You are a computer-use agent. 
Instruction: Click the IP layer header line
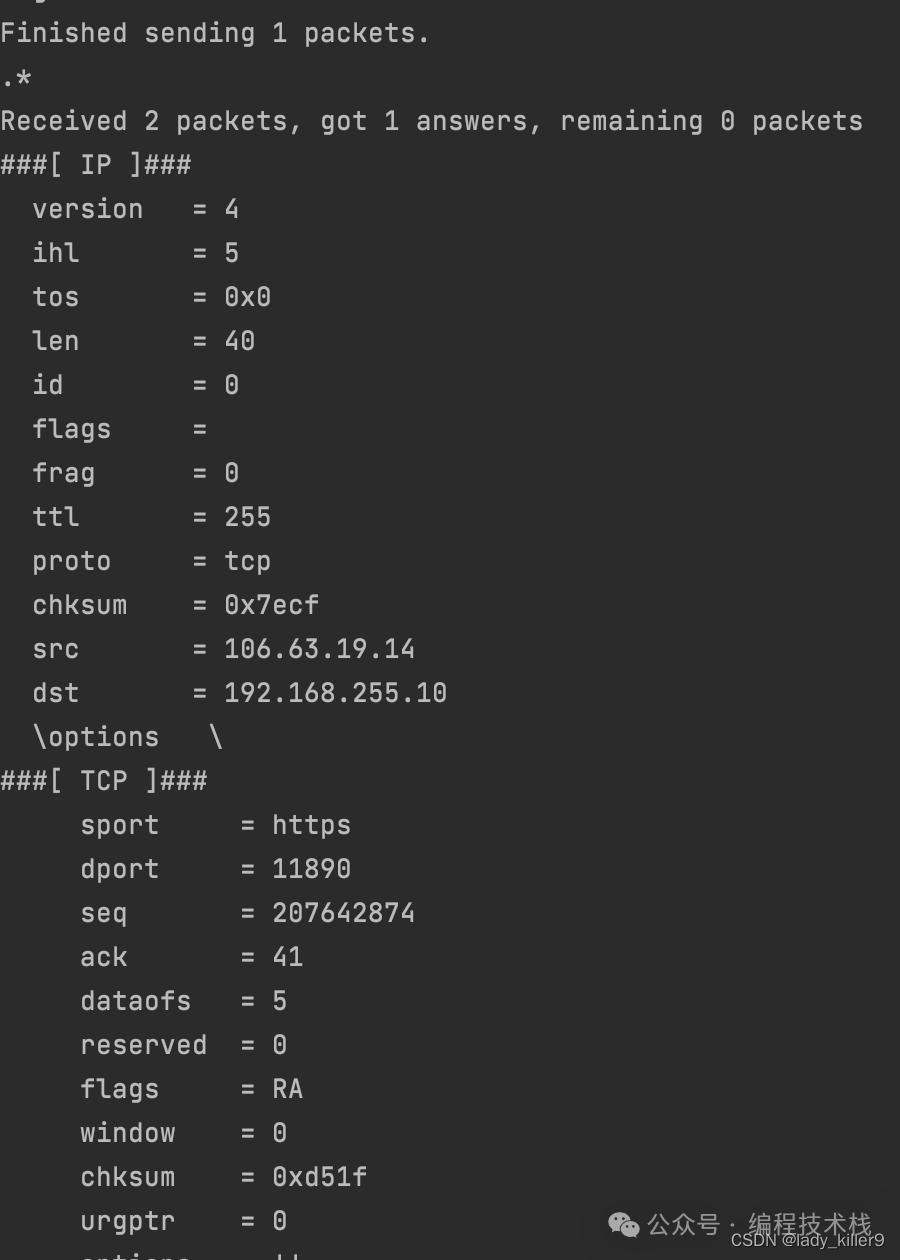pos(96,165)
